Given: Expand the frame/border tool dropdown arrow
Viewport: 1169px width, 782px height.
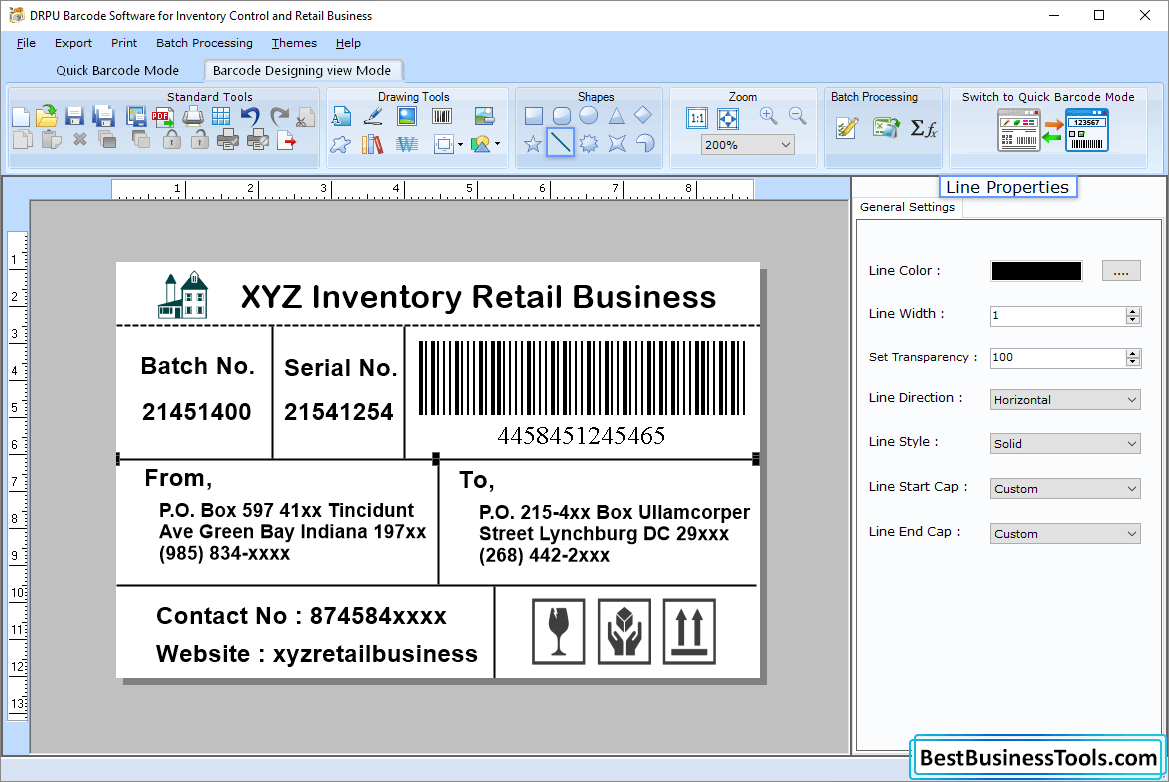Looking at the screenshot, I should (460, 145).
